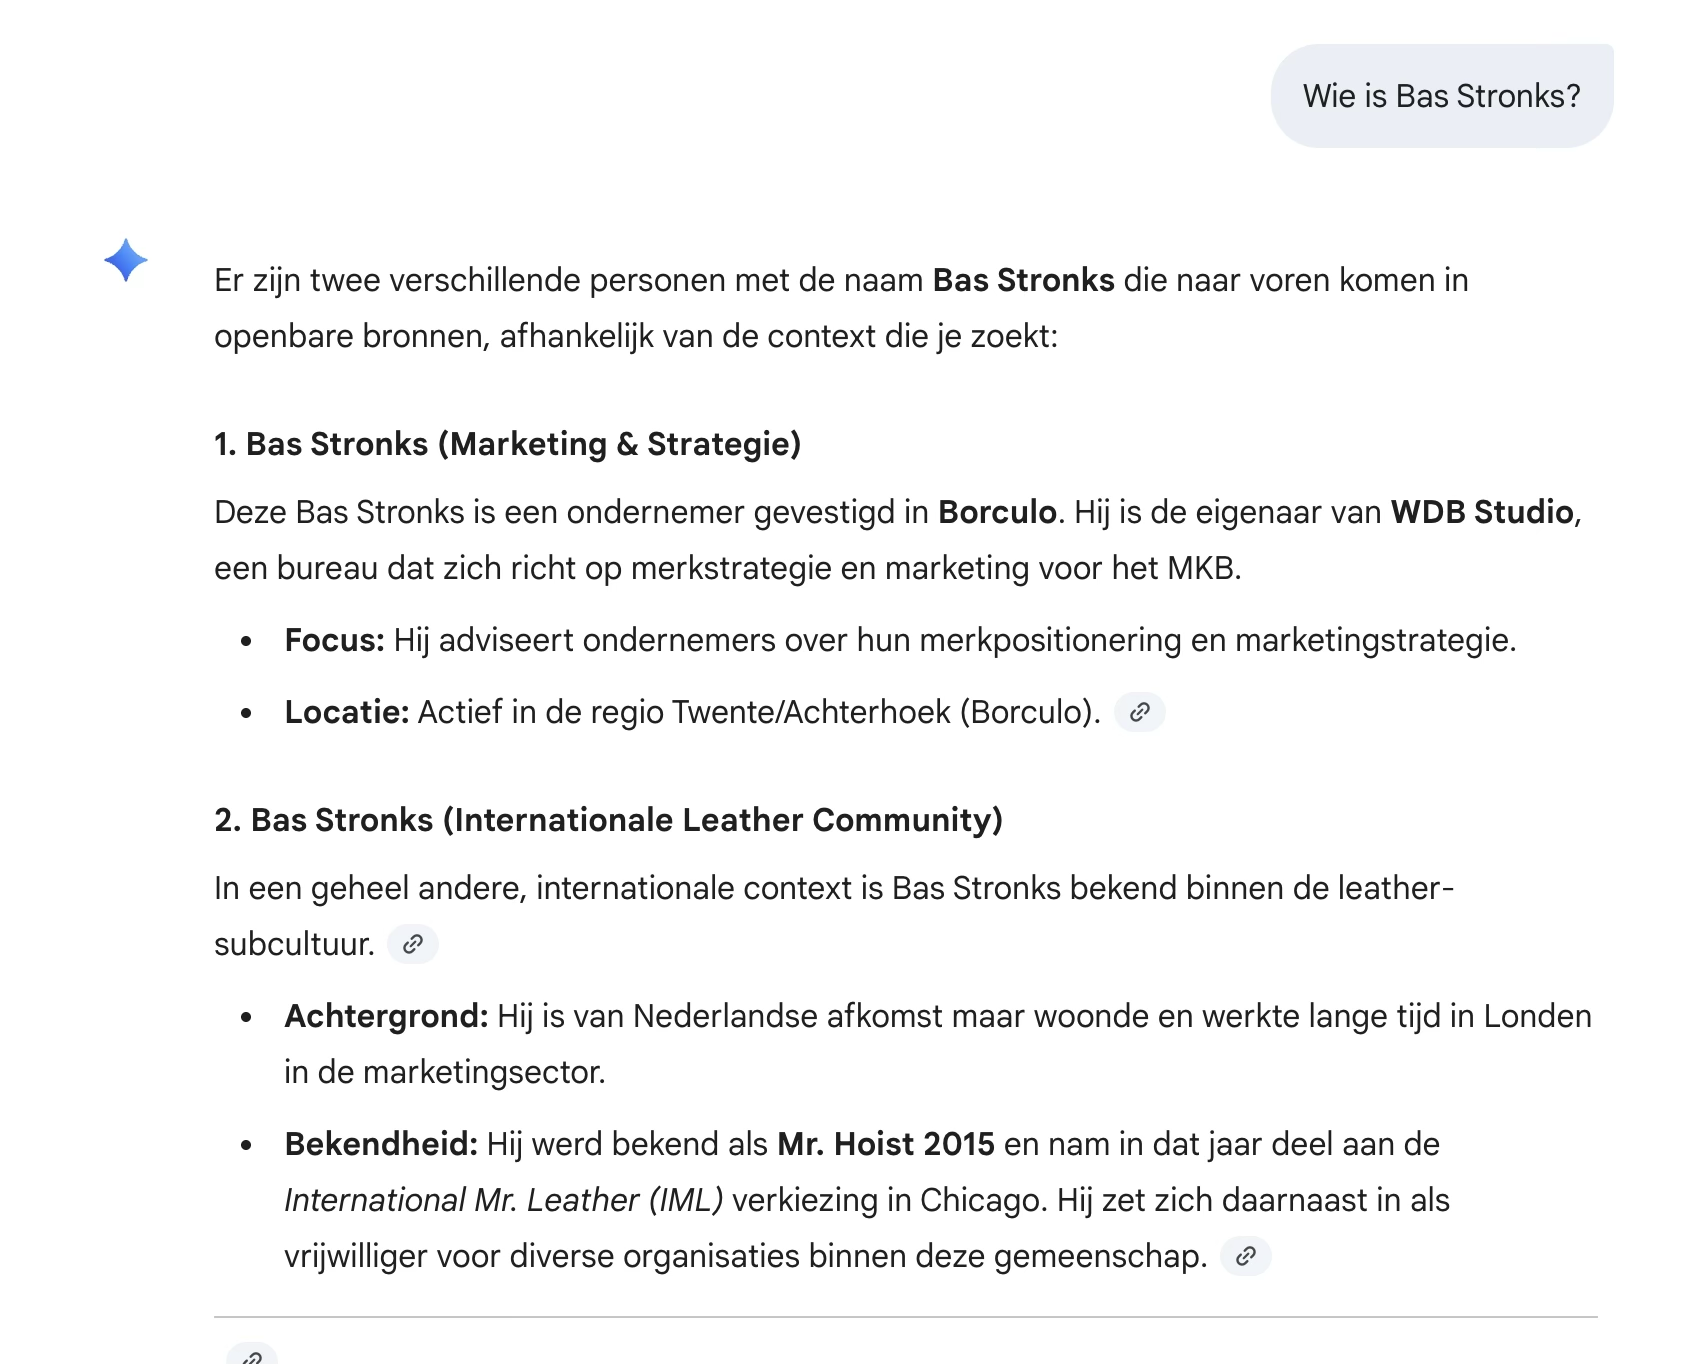
Task: Click the bold 'Locatie:' label
Action: point(347,712)
